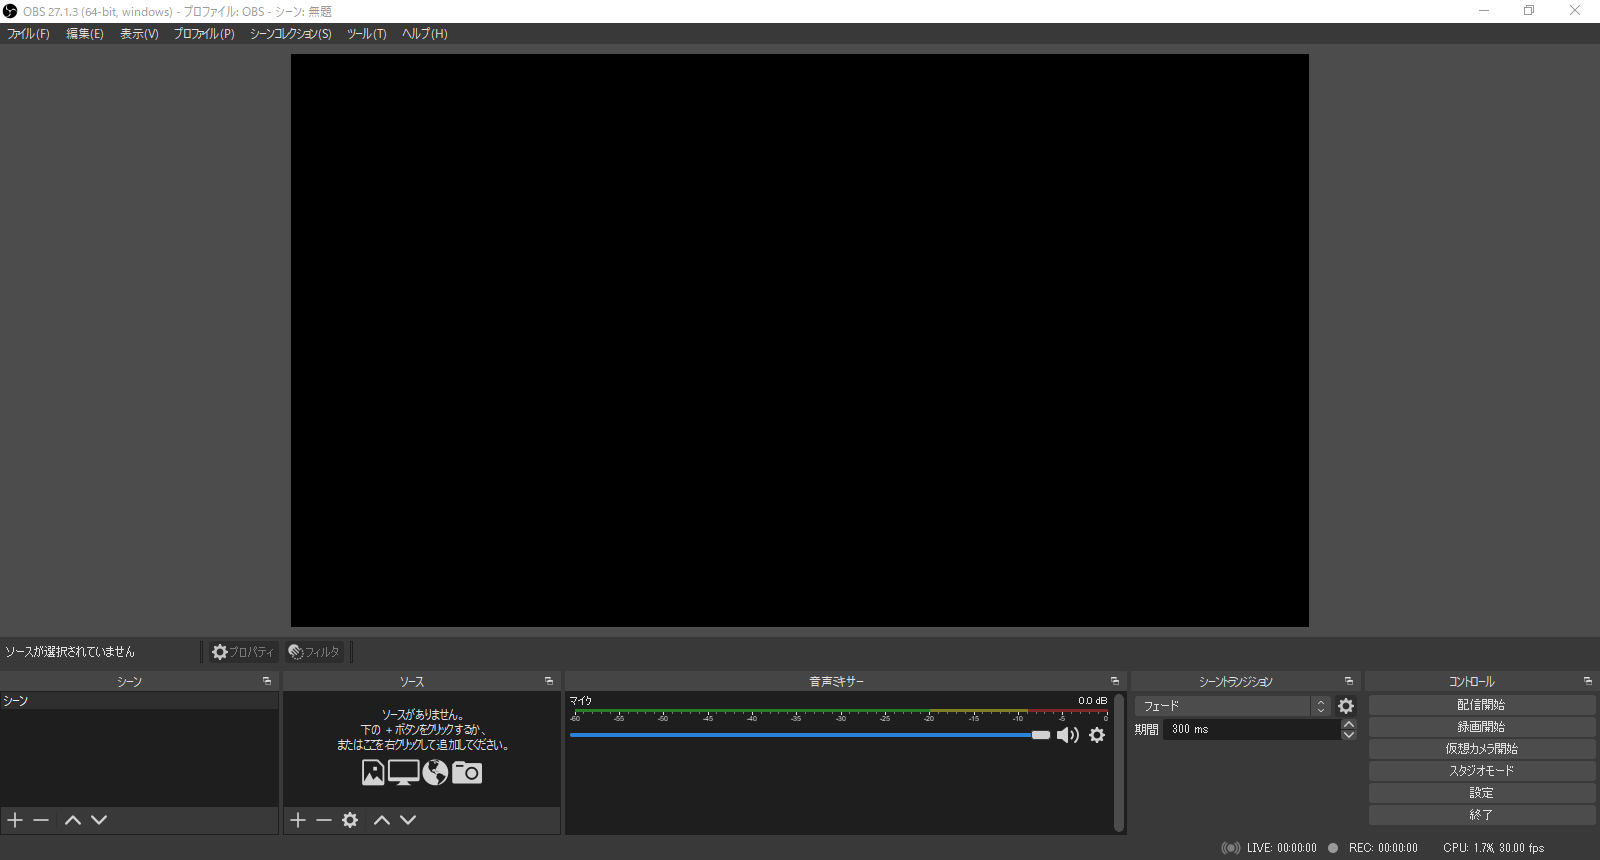Select the シーン item in scenes list
The image size is (1600, 860).
pos(139,701)
